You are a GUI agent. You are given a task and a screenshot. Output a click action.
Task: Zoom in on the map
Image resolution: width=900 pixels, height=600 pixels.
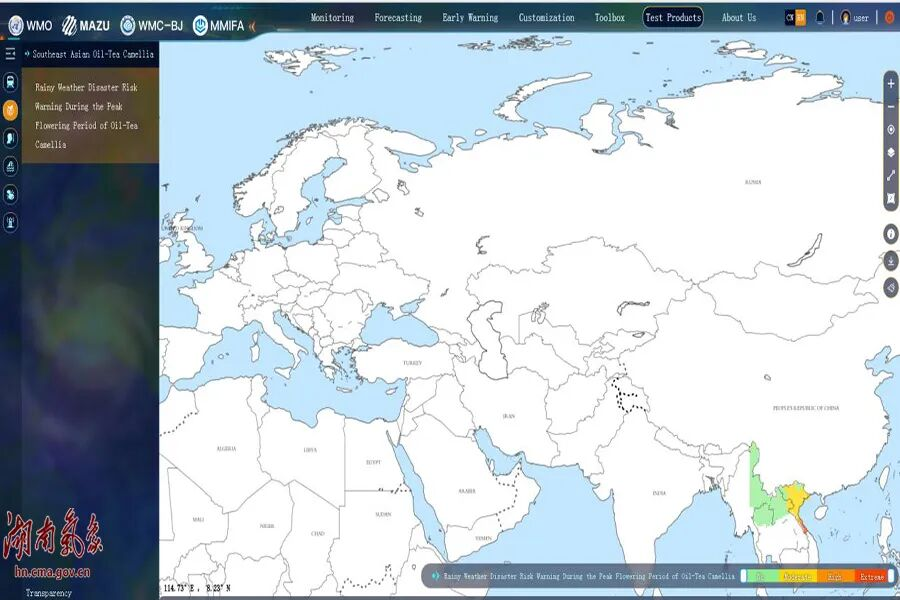click(890, 83)
